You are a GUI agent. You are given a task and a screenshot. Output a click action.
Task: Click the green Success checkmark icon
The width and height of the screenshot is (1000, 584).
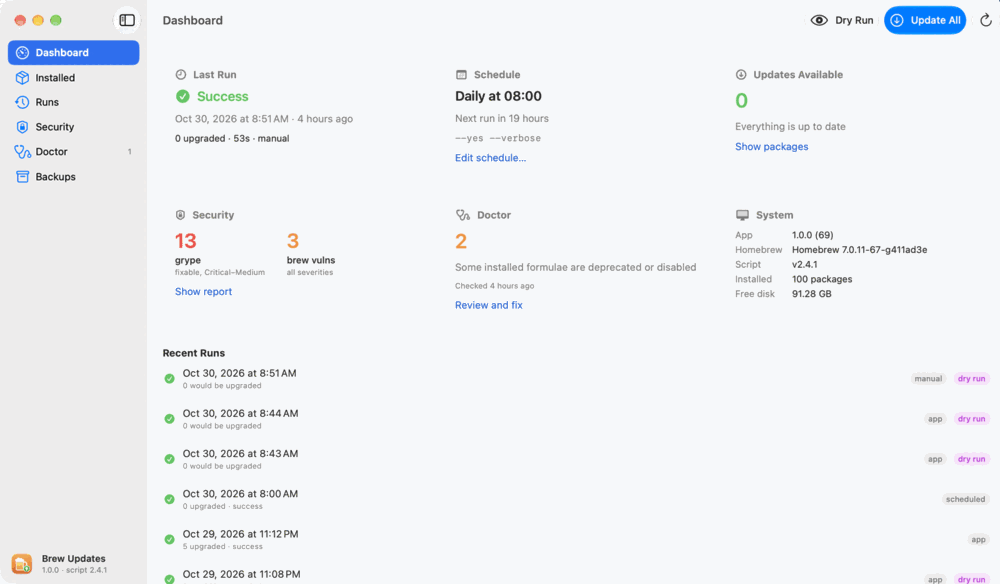pyautogui.click(x=182, y=96)
